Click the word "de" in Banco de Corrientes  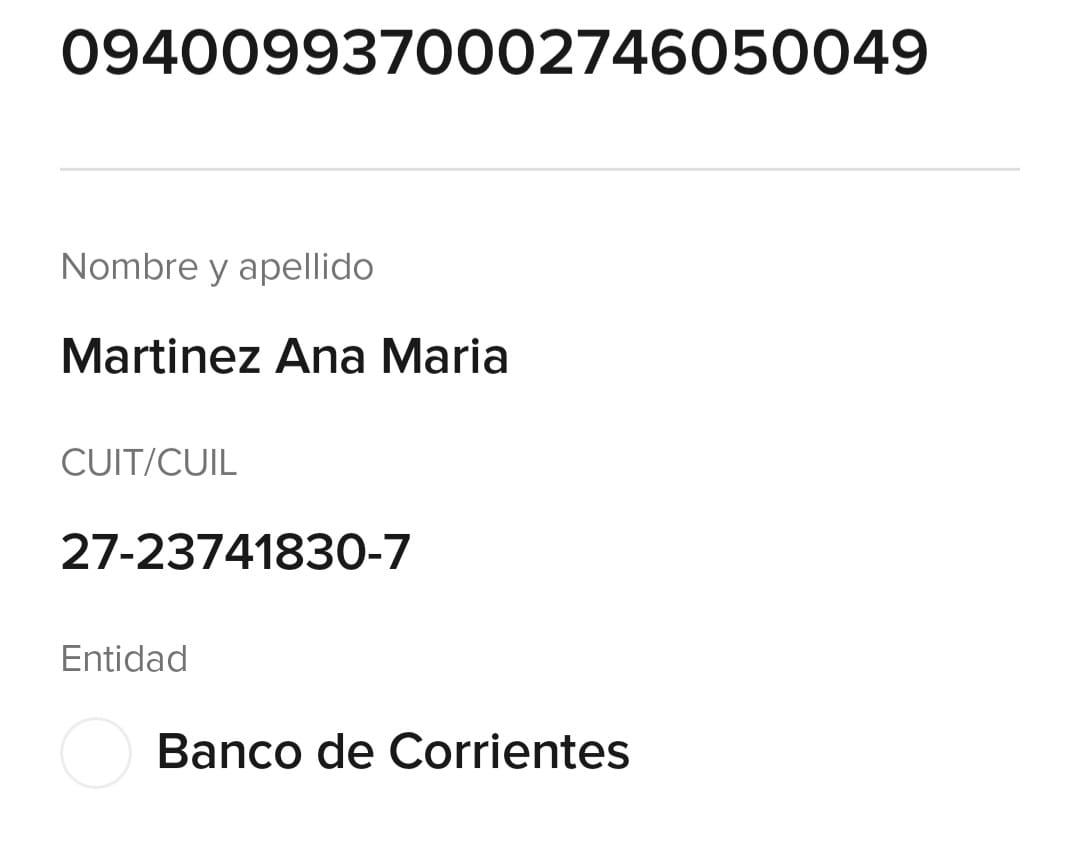344,752
